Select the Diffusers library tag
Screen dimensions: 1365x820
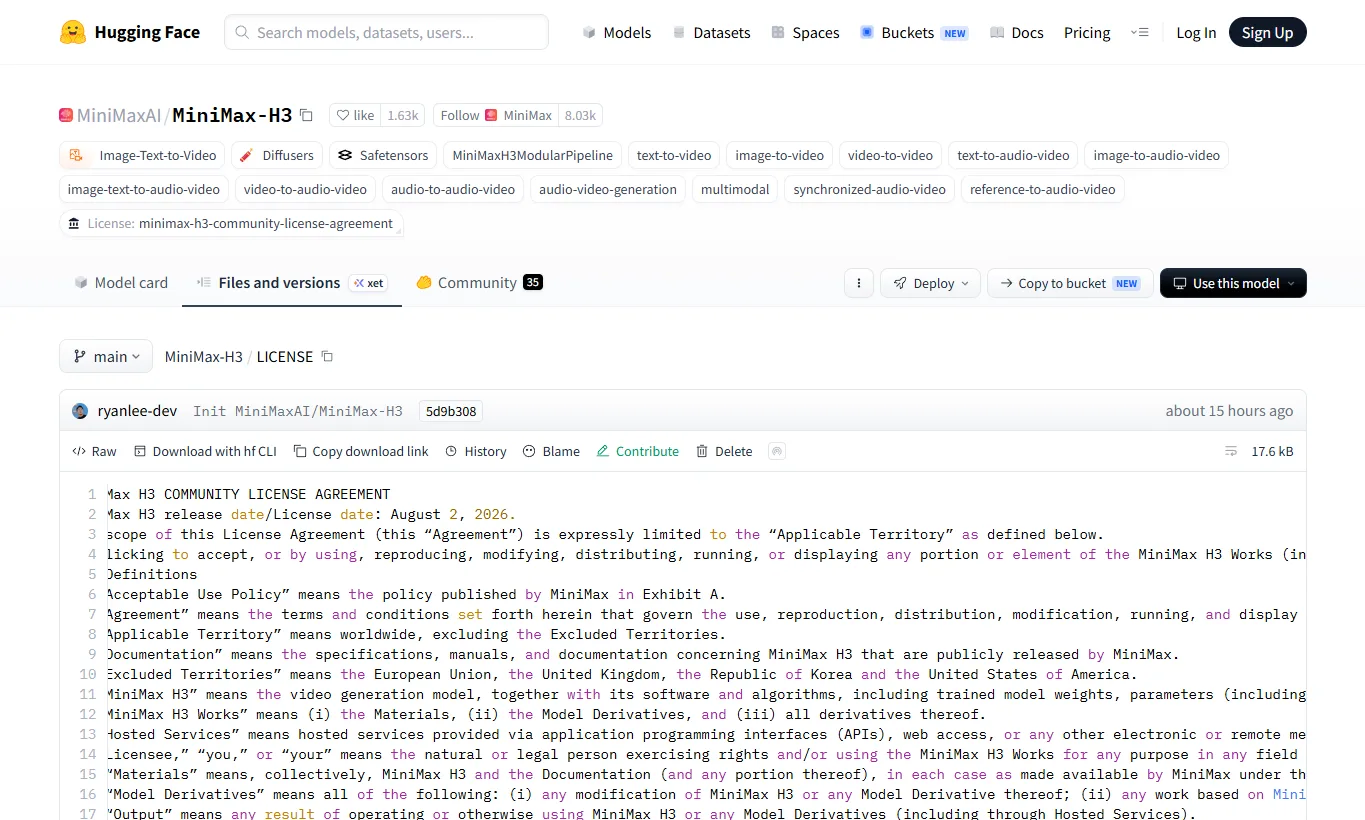tap(277, 155)
